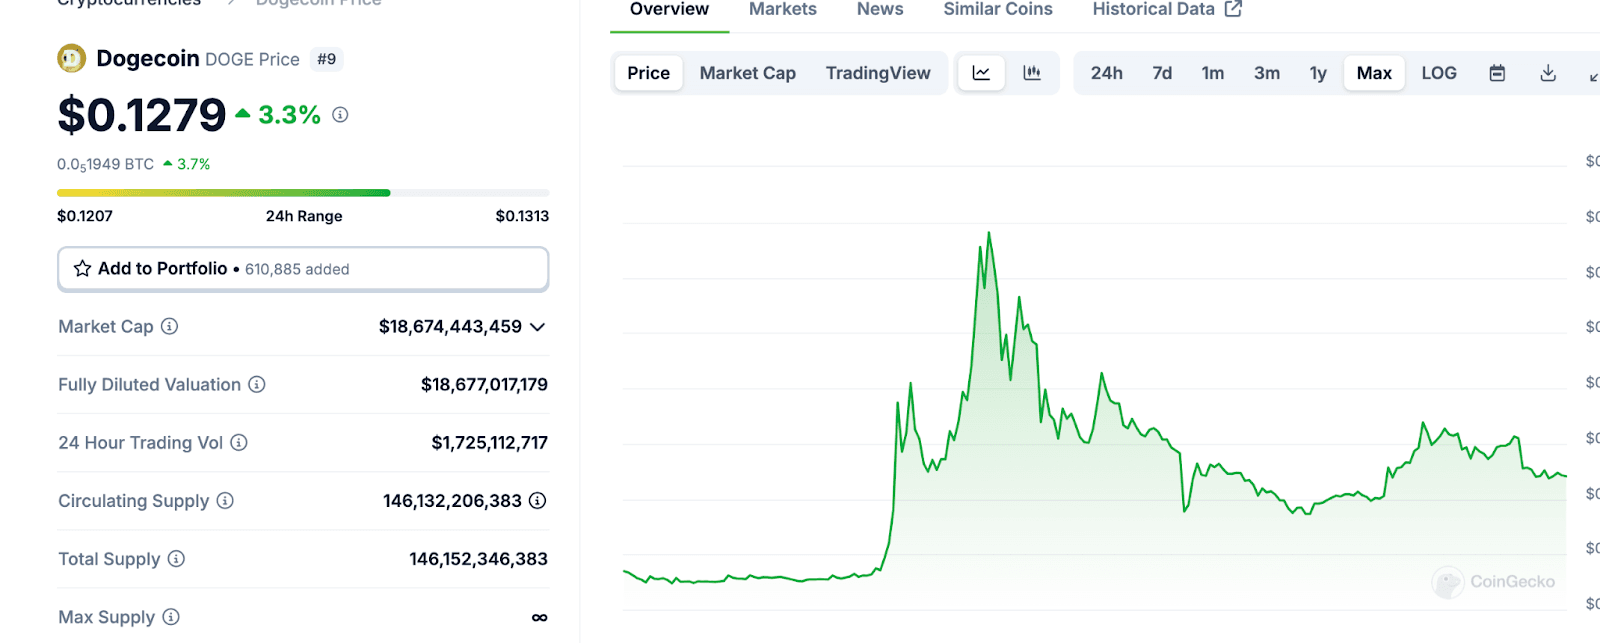Image resolution: width=1600 pixels, height=643 pixels.
Task: Open the Similar Coins tab
Action: [x=998, y=10]
